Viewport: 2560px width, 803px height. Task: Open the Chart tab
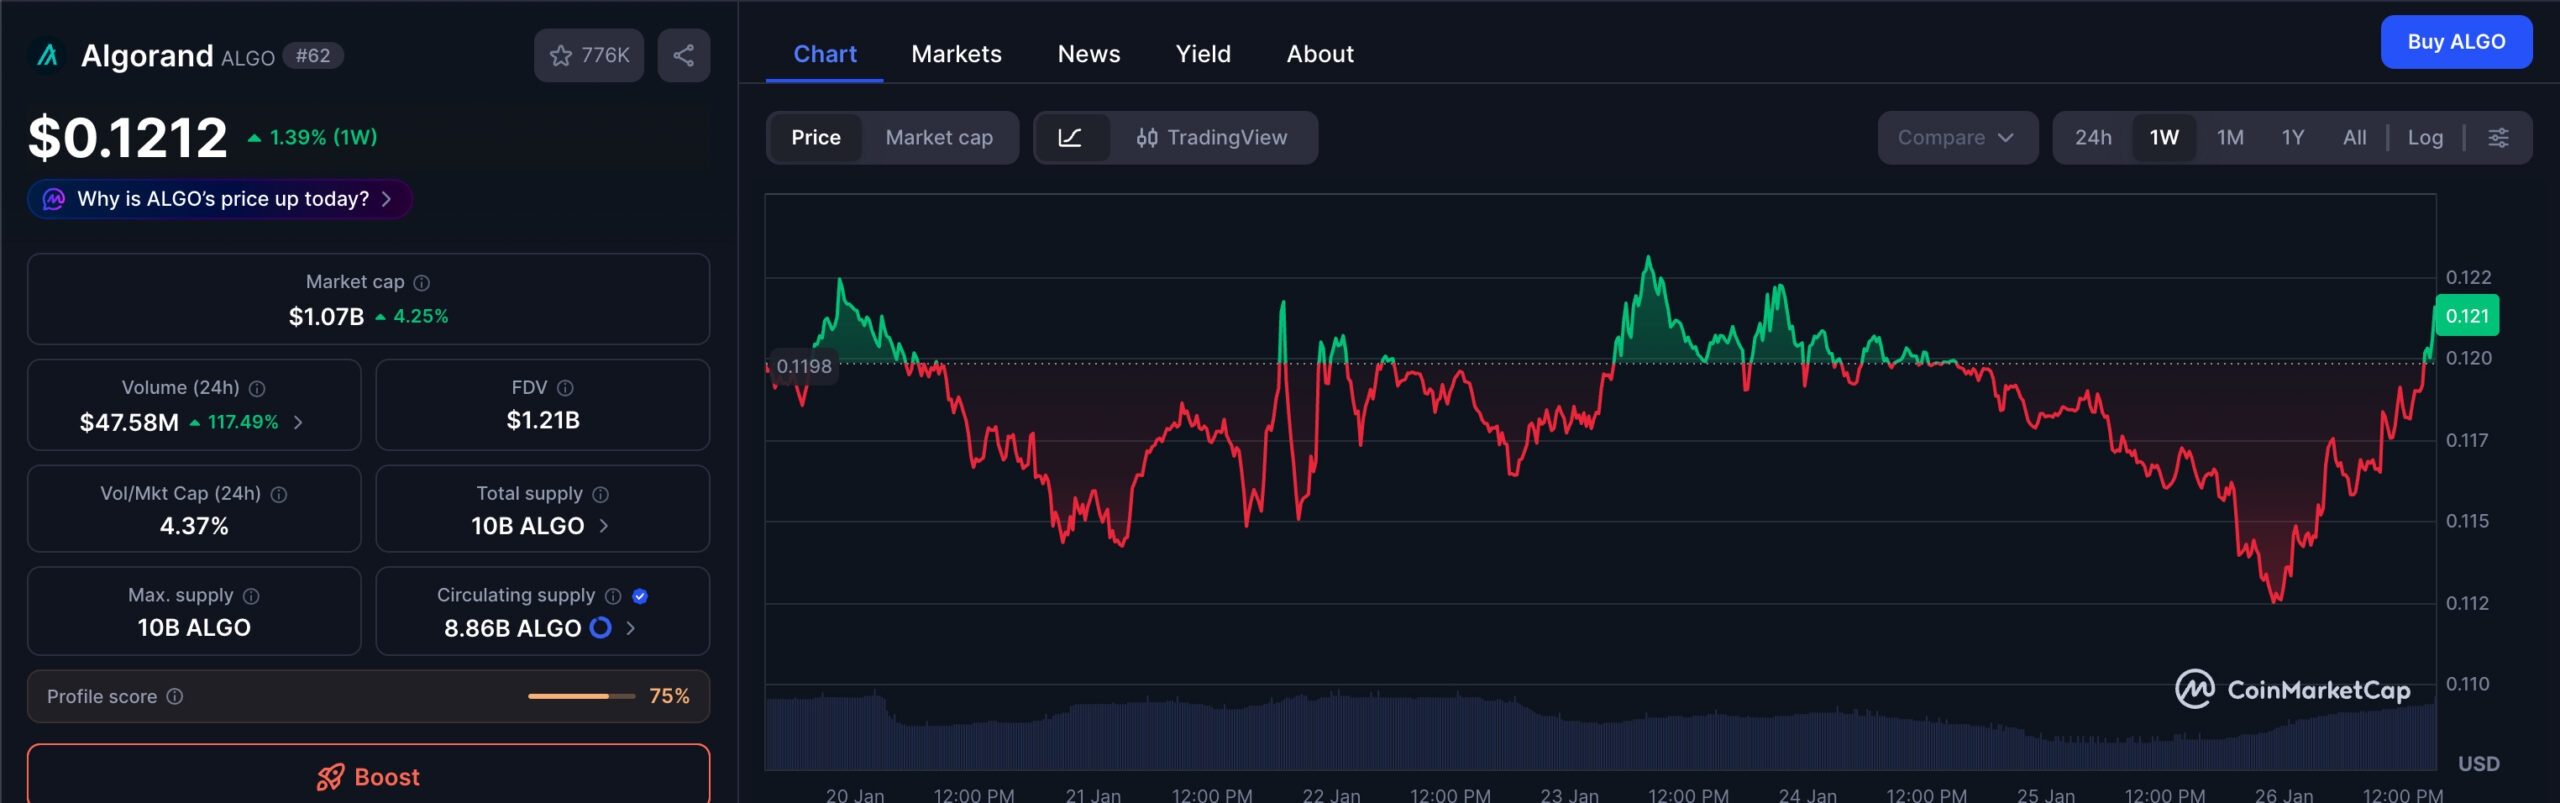pyautogui.click(x=825, y=54)
